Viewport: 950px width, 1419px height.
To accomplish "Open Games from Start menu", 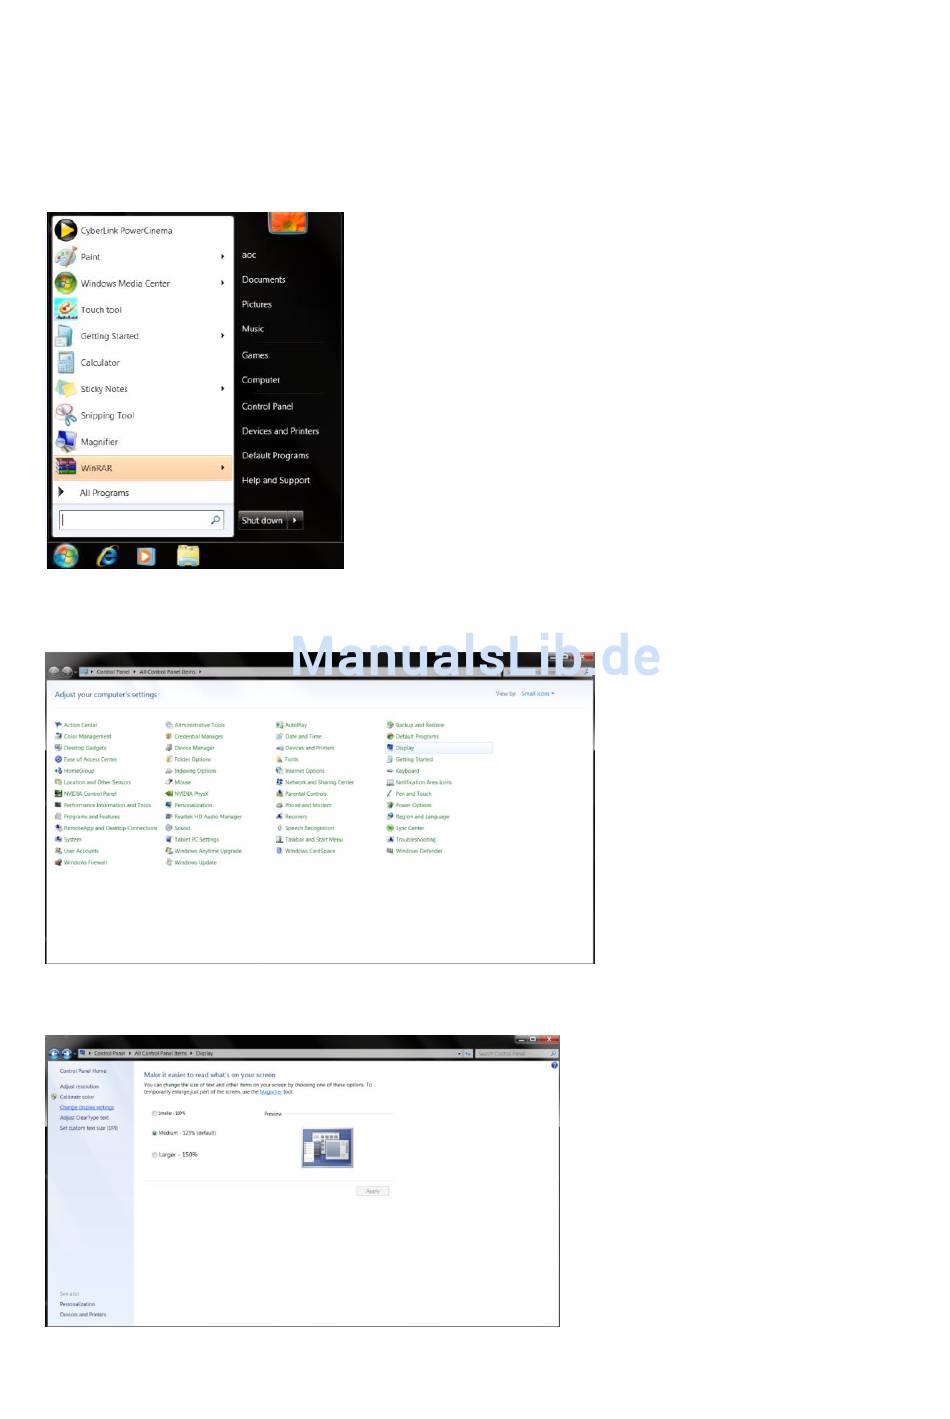I will tap(255, 355).
